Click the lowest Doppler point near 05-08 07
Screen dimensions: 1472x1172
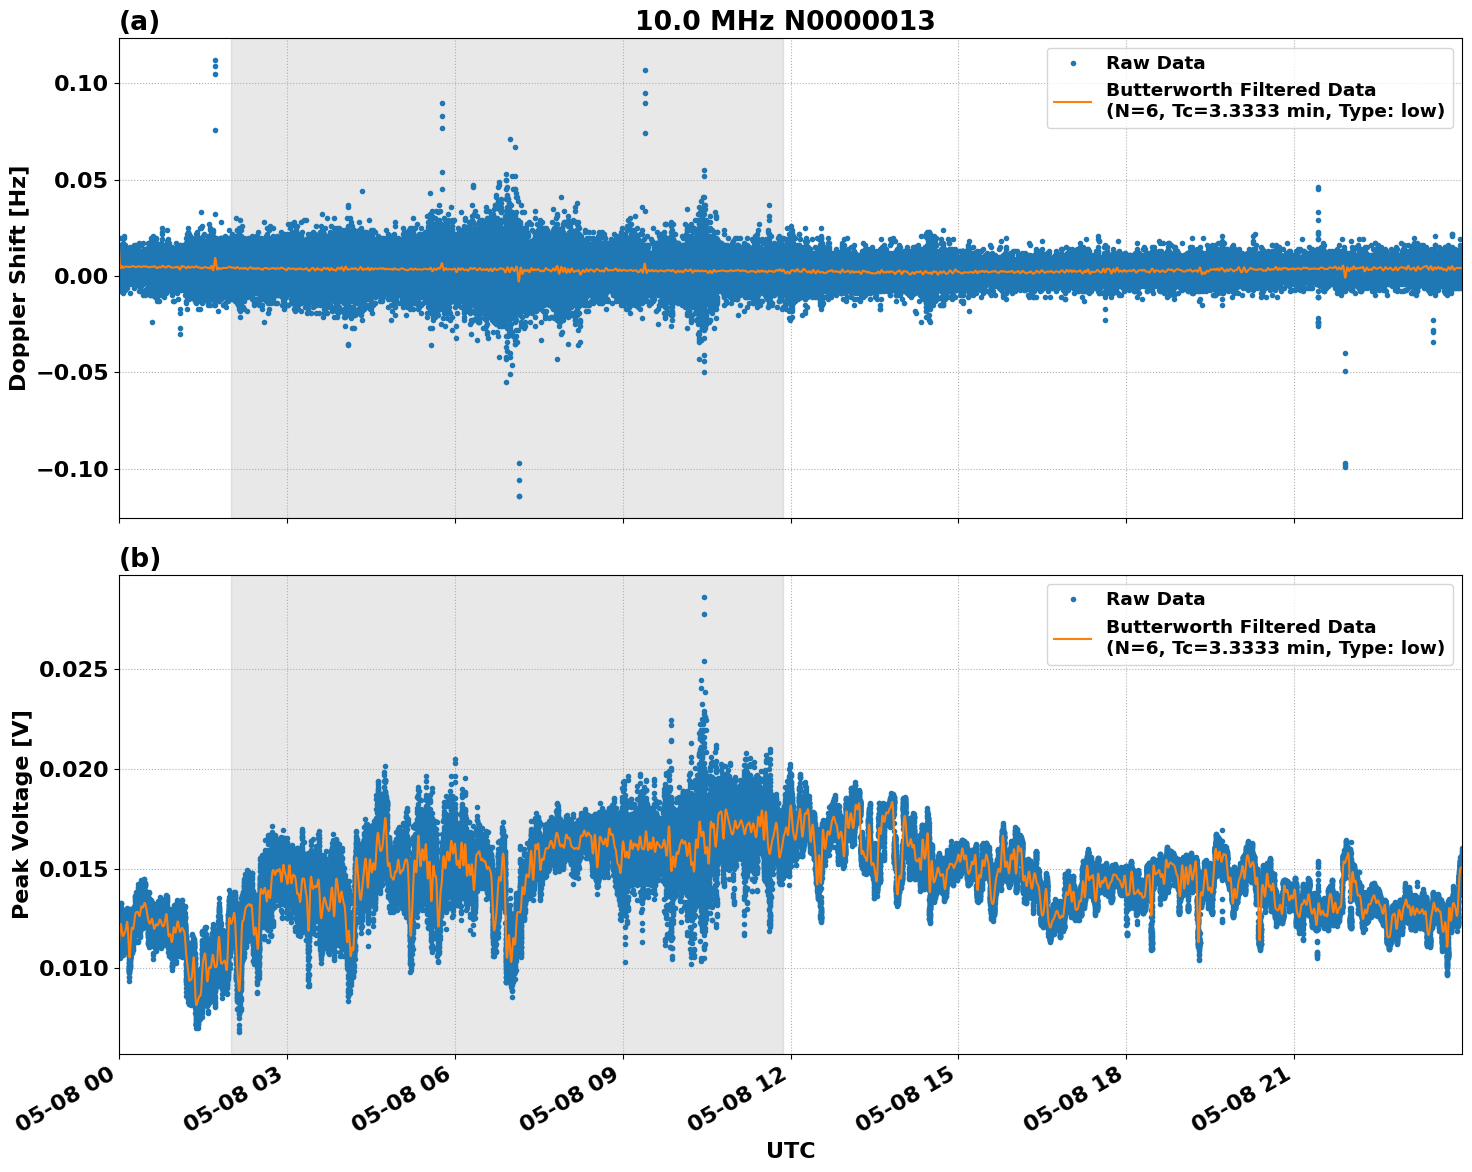517,495
